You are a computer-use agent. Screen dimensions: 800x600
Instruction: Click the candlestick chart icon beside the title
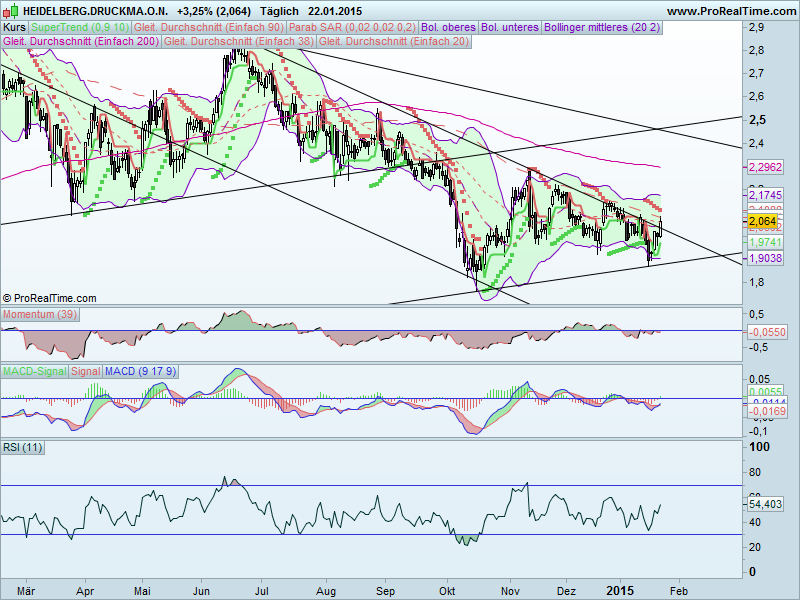[12, 10]
